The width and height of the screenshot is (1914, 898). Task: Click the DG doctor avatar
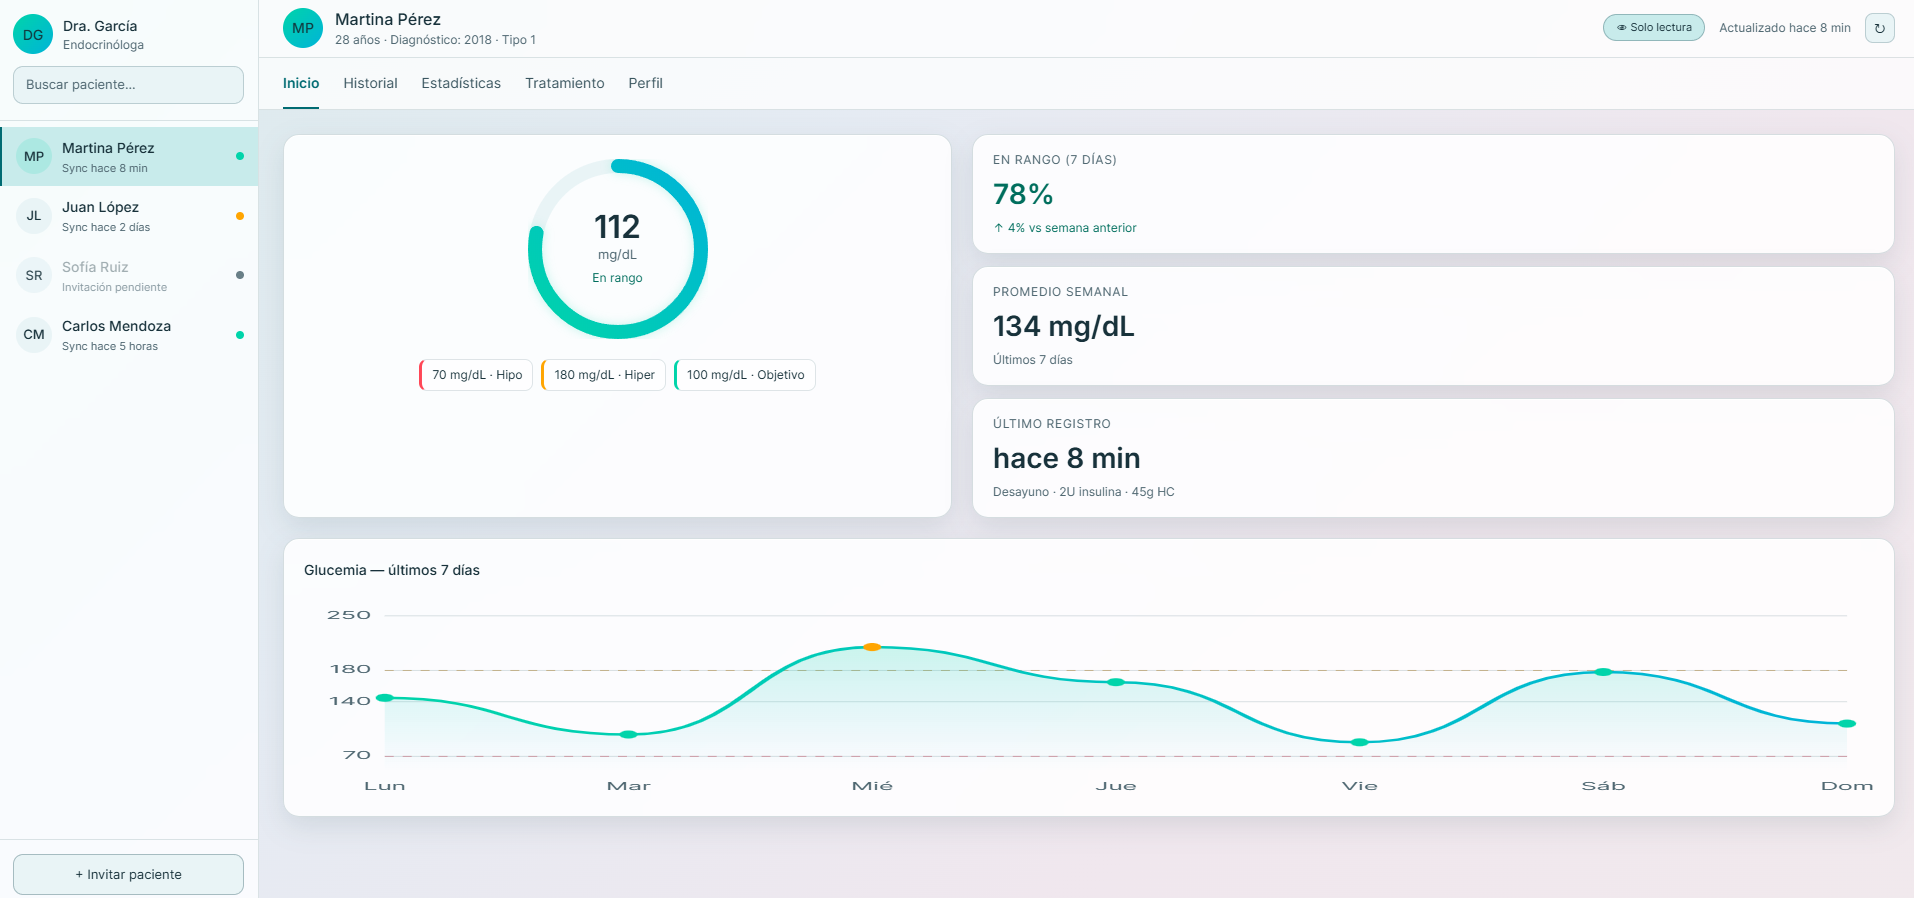click(x=33, y=34)
